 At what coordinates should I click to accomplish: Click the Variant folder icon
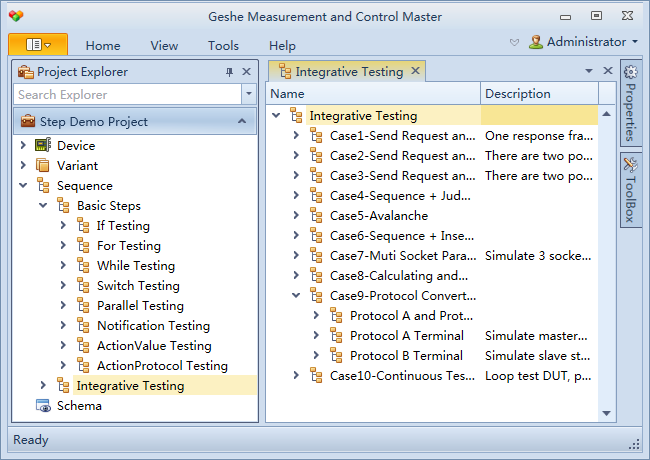click(x=43, y=165)
